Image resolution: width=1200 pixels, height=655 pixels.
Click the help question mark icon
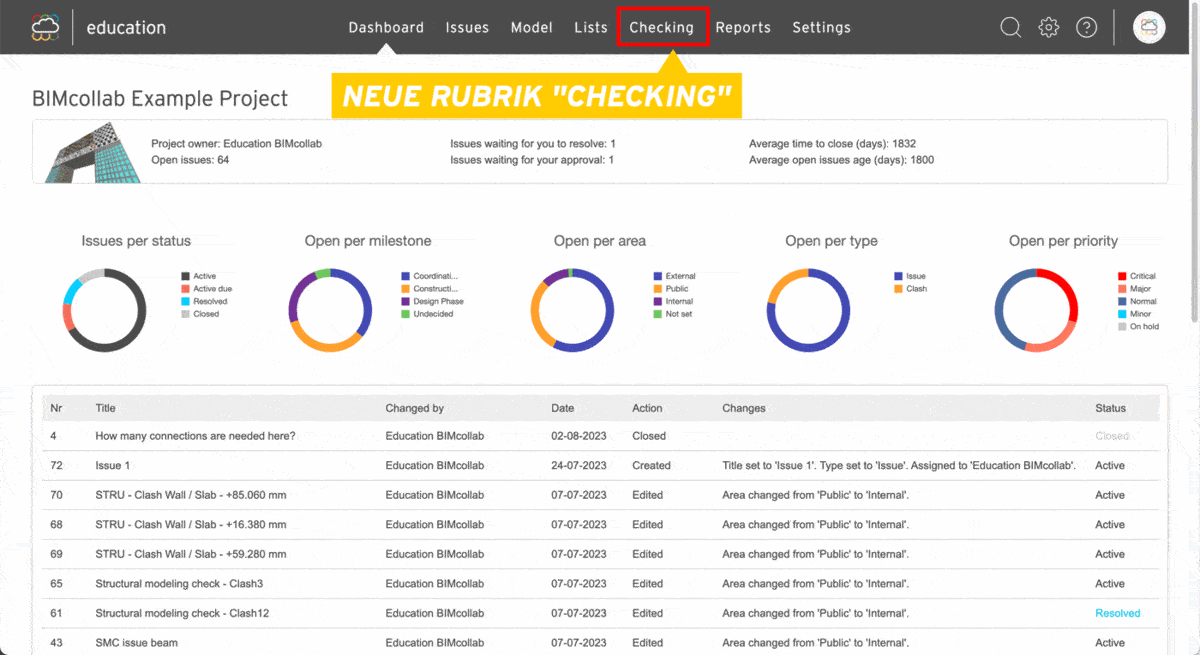tap(1086, 27)
